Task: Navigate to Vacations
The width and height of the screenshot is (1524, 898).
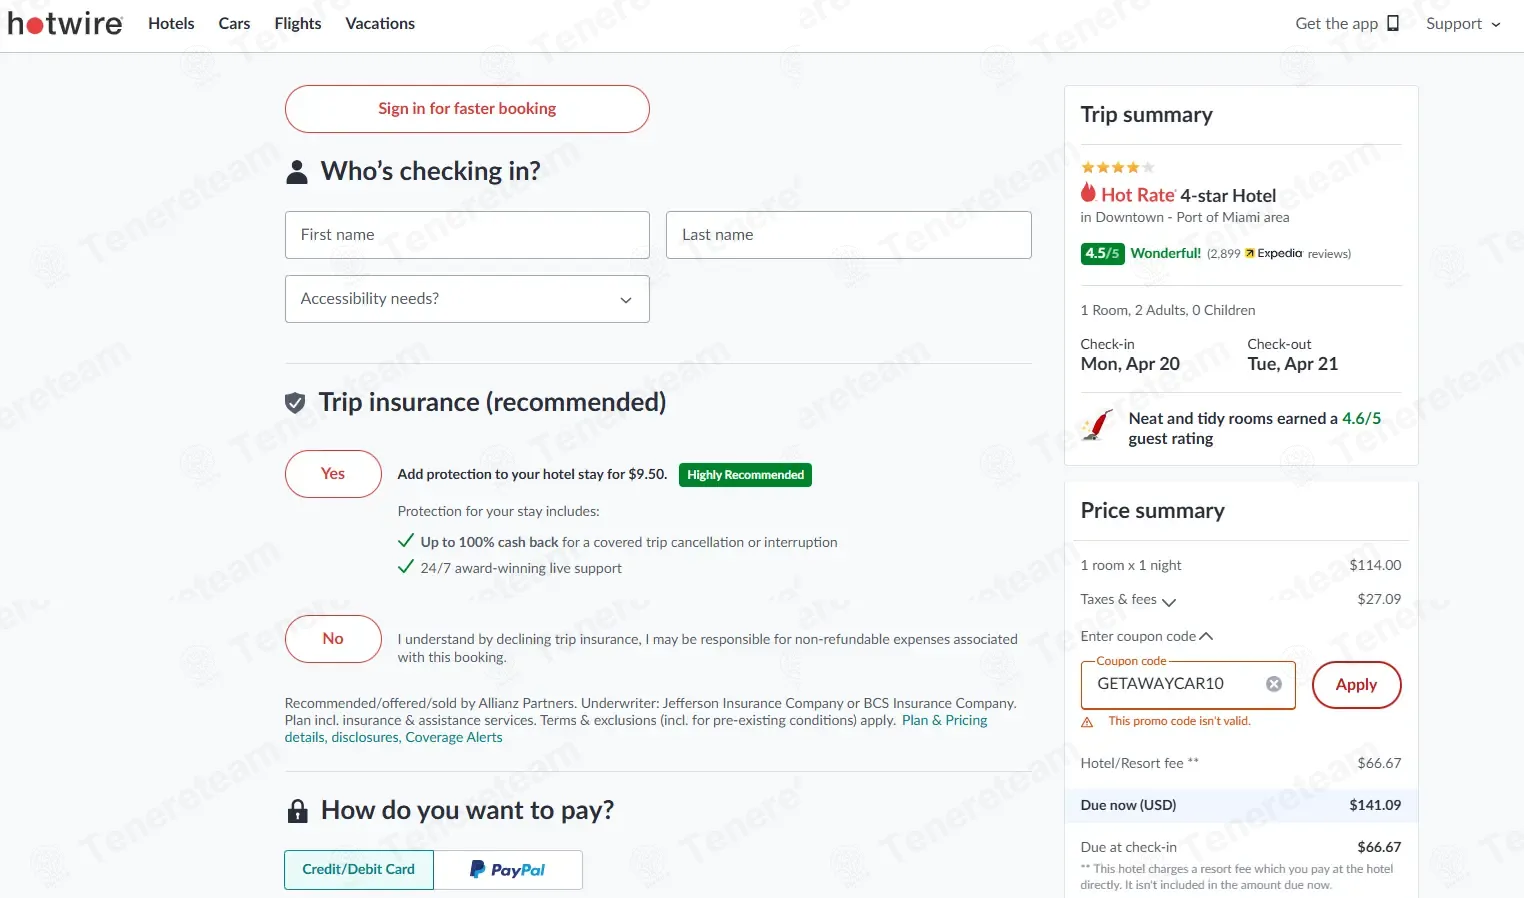Action: click(x=380, y=23)
